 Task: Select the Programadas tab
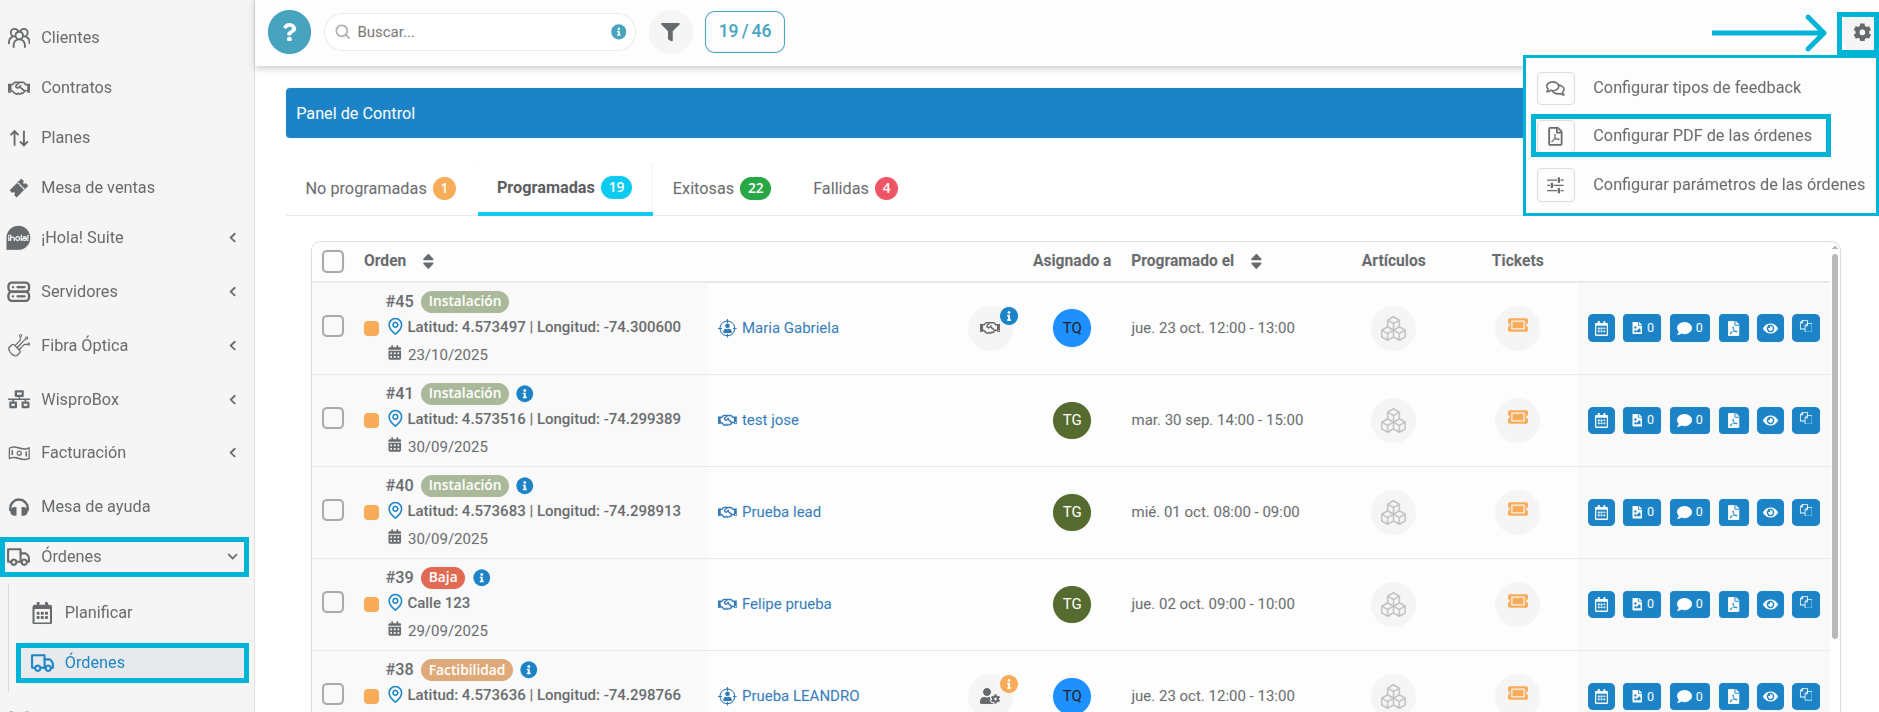pyautogui.click(x=565, y=188)
